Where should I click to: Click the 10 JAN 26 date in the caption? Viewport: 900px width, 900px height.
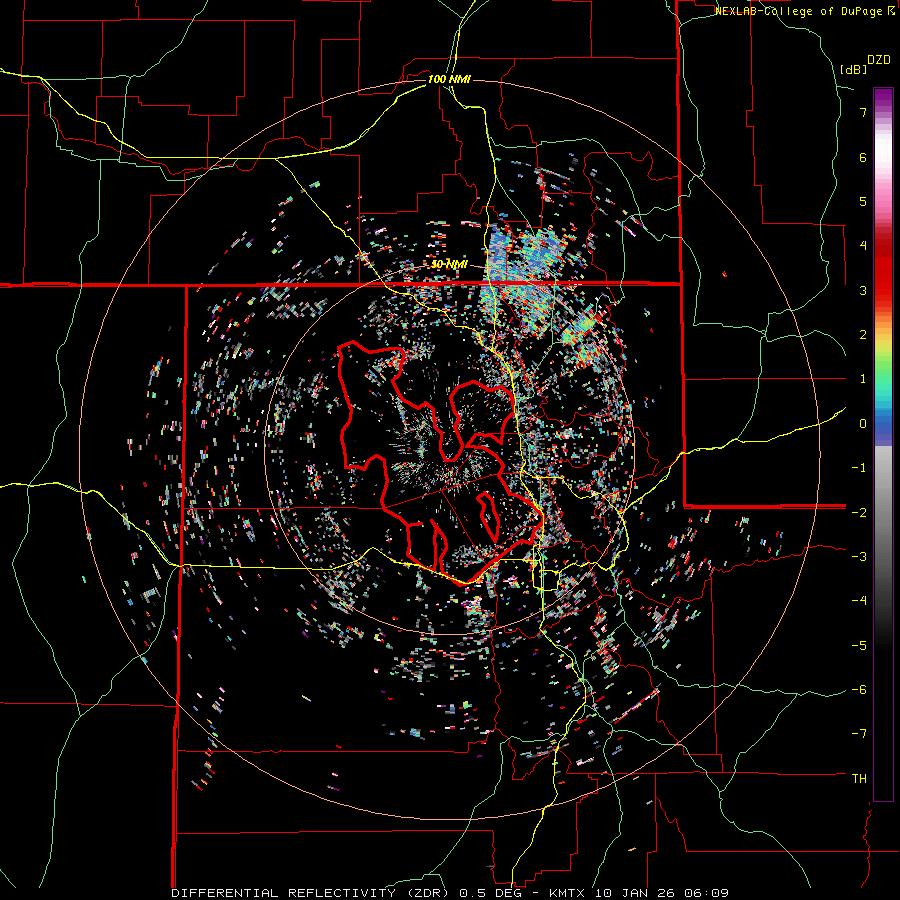[637, 893]
